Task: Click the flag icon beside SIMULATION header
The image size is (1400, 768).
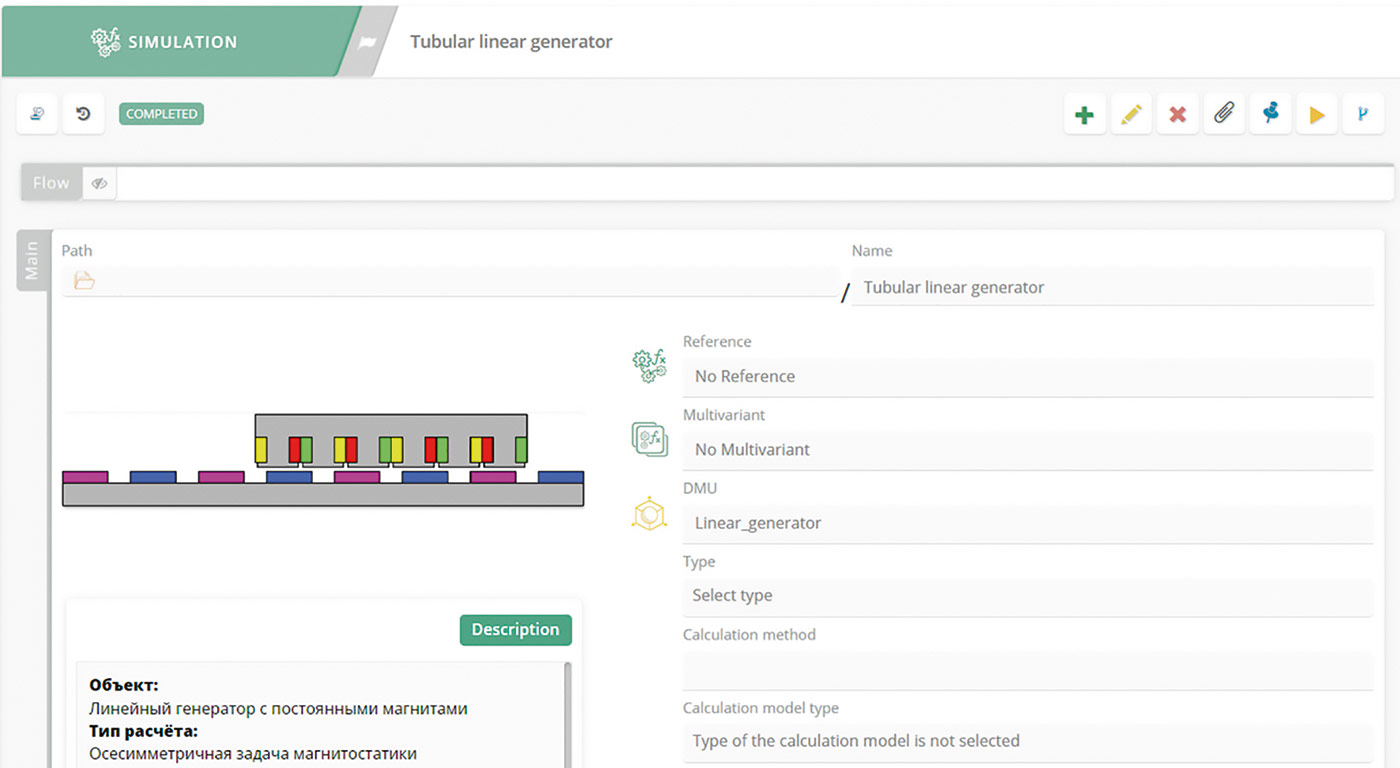Action: 367,42
